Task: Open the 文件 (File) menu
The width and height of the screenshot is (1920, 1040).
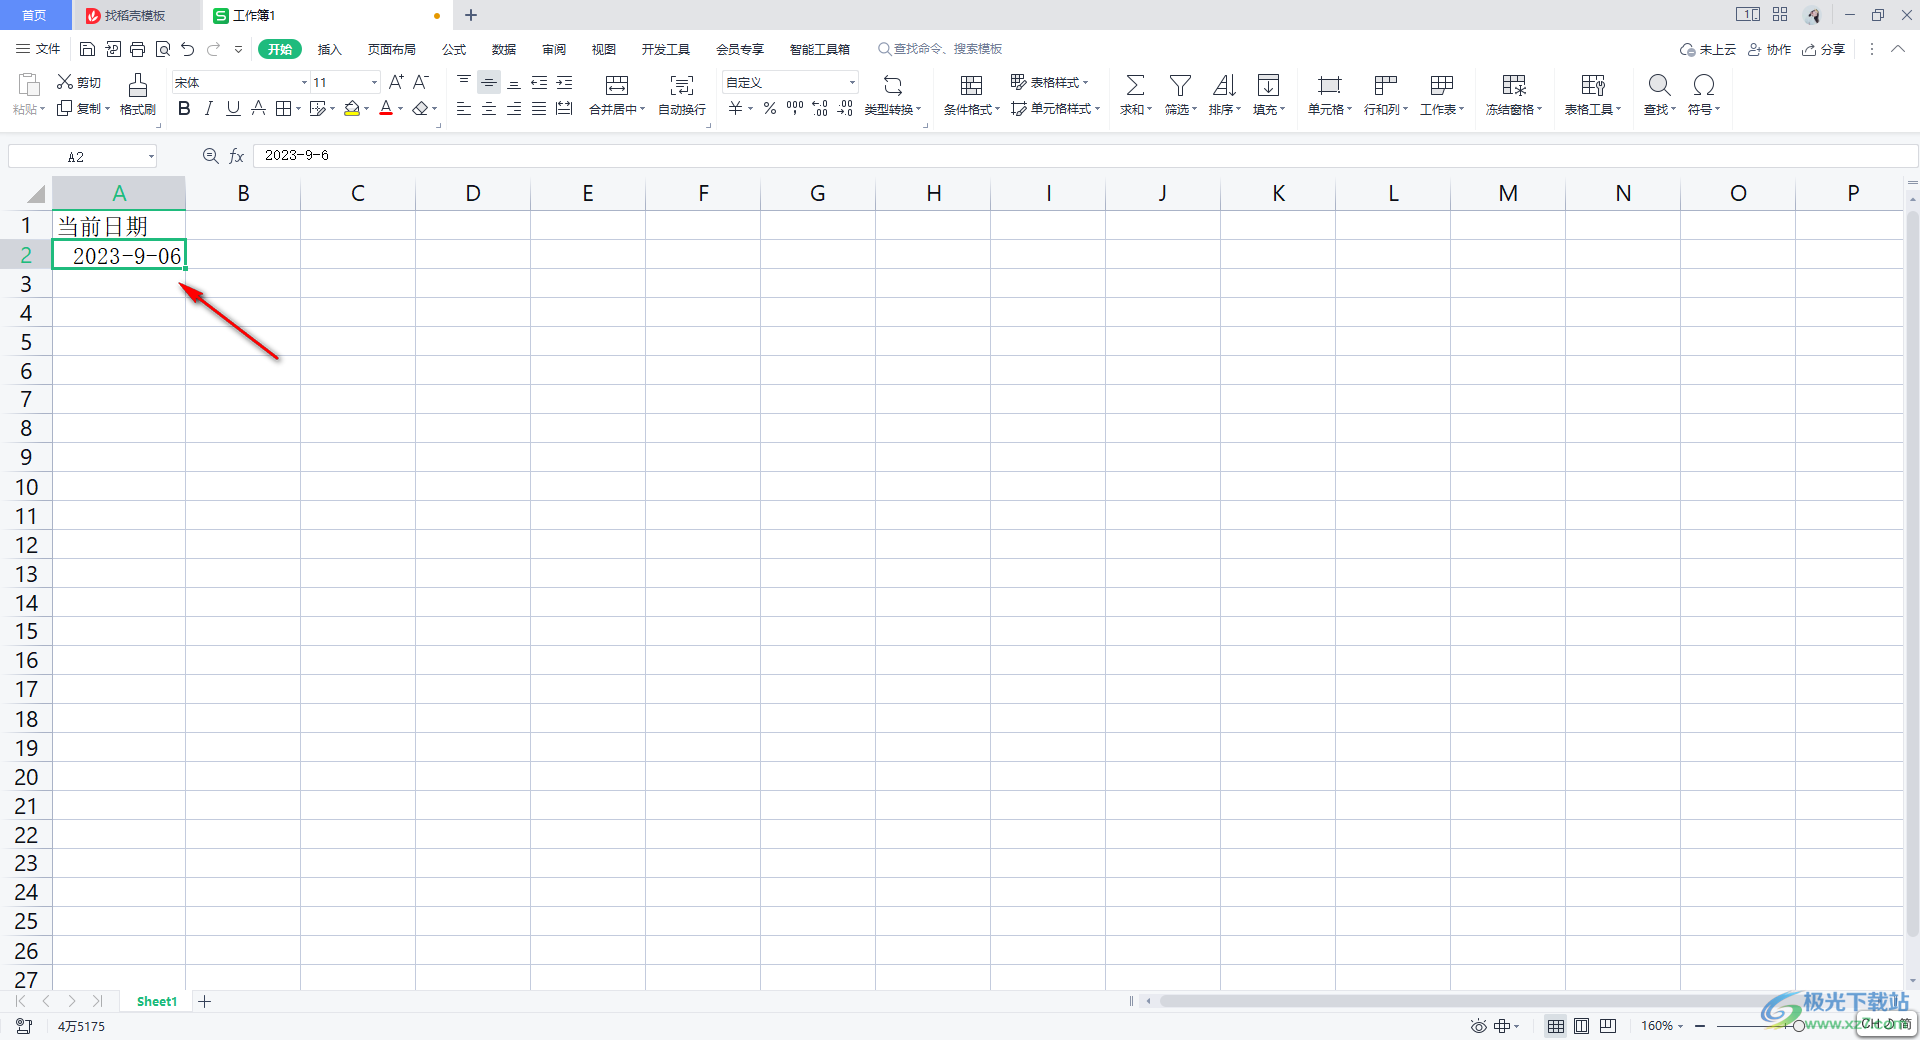Action: 38,49
